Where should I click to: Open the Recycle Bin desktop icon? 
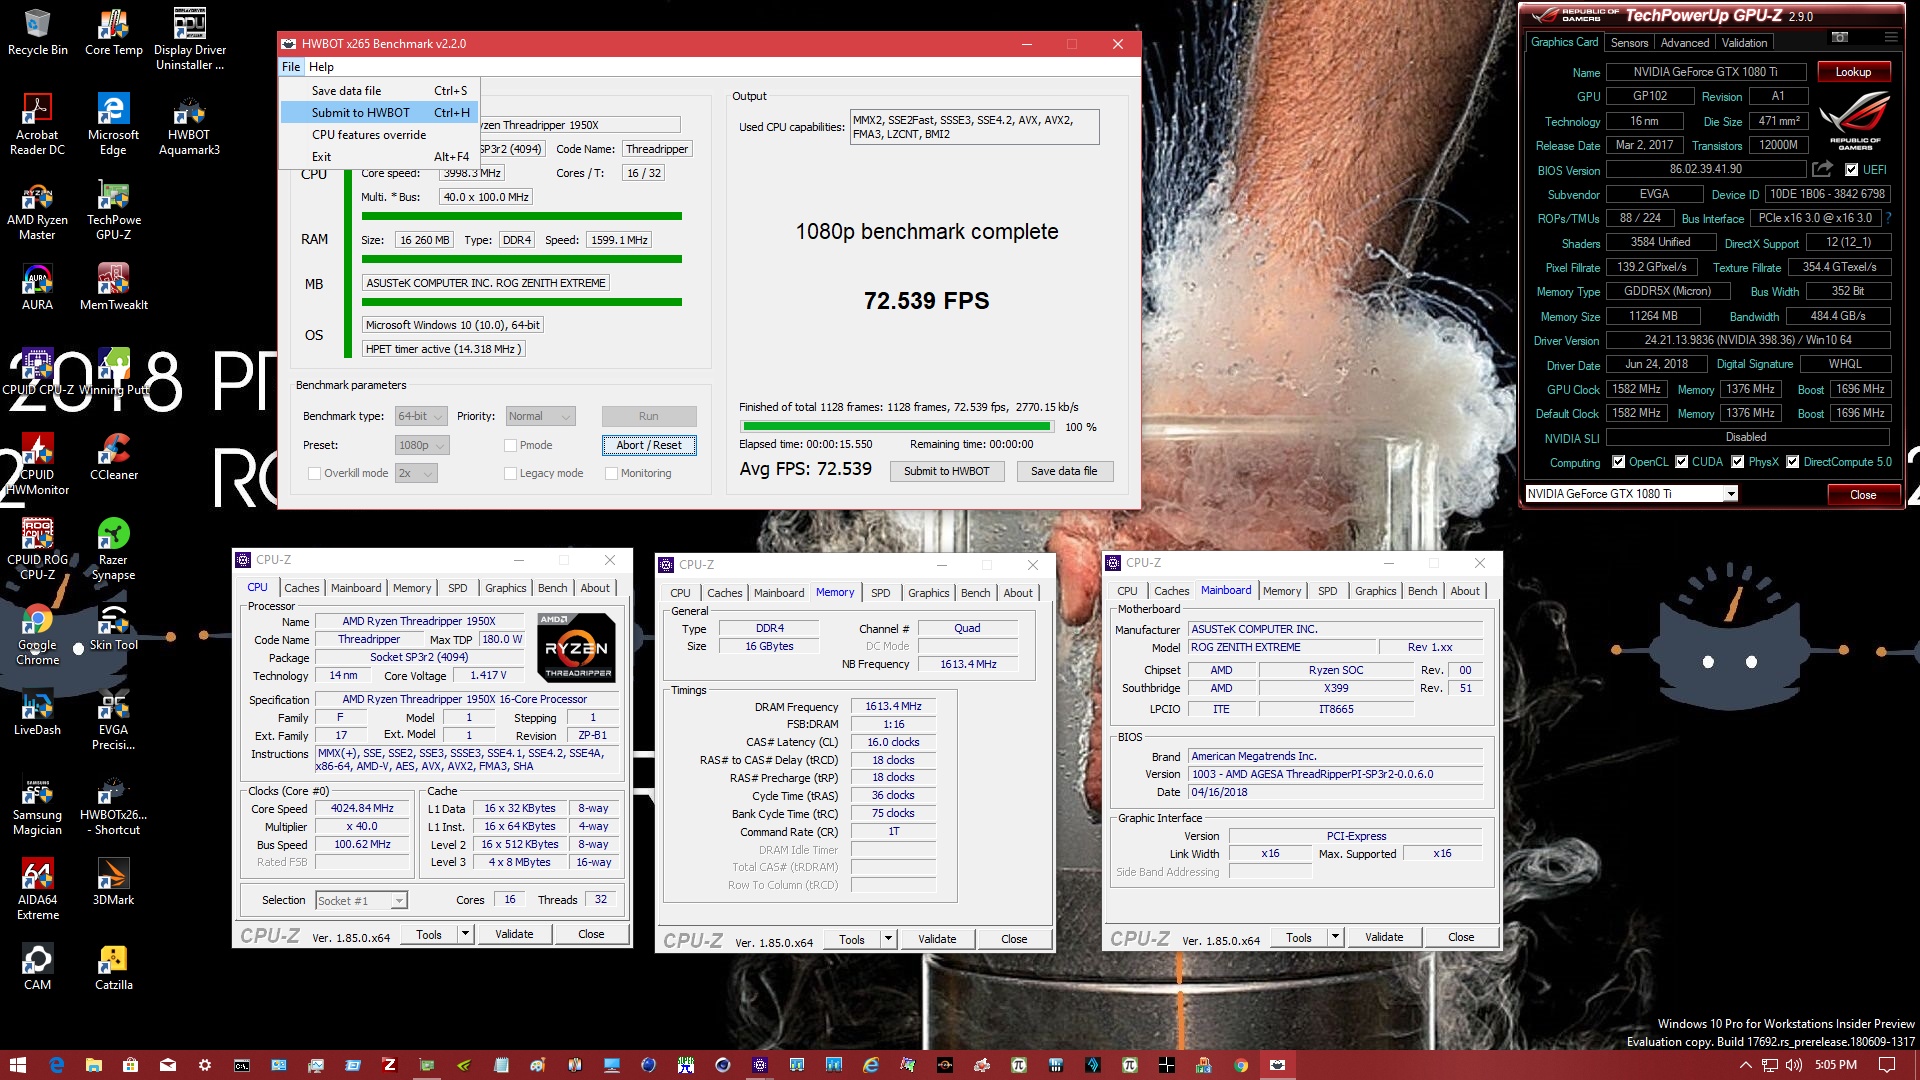point(37,33)
